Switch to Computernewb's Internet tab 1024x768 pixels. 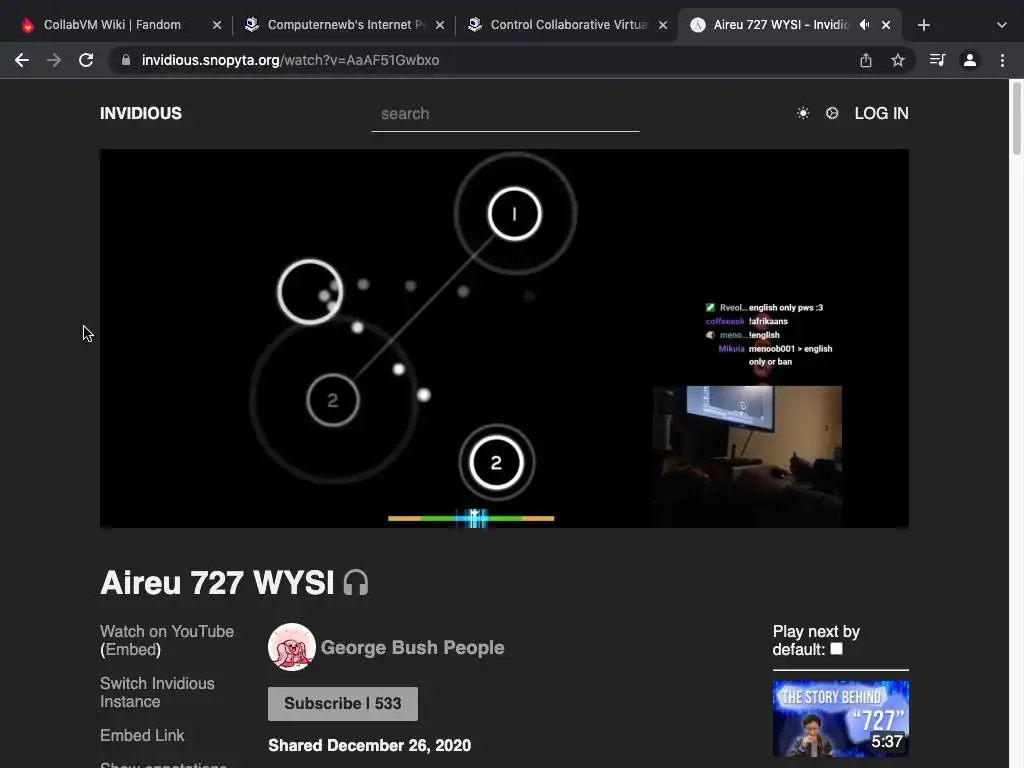pyautogui.click(x=345, y=25)
